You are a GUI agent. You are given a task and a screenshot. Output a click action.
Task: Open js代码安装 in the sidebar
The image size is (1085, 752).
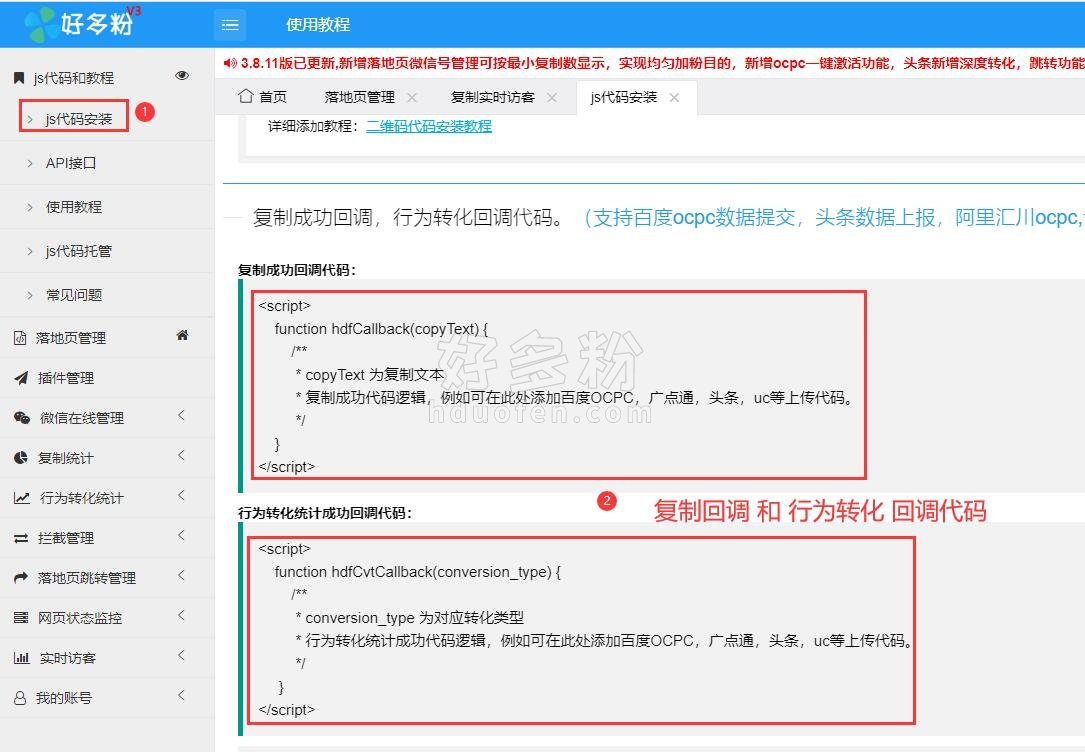pos(78,119)
